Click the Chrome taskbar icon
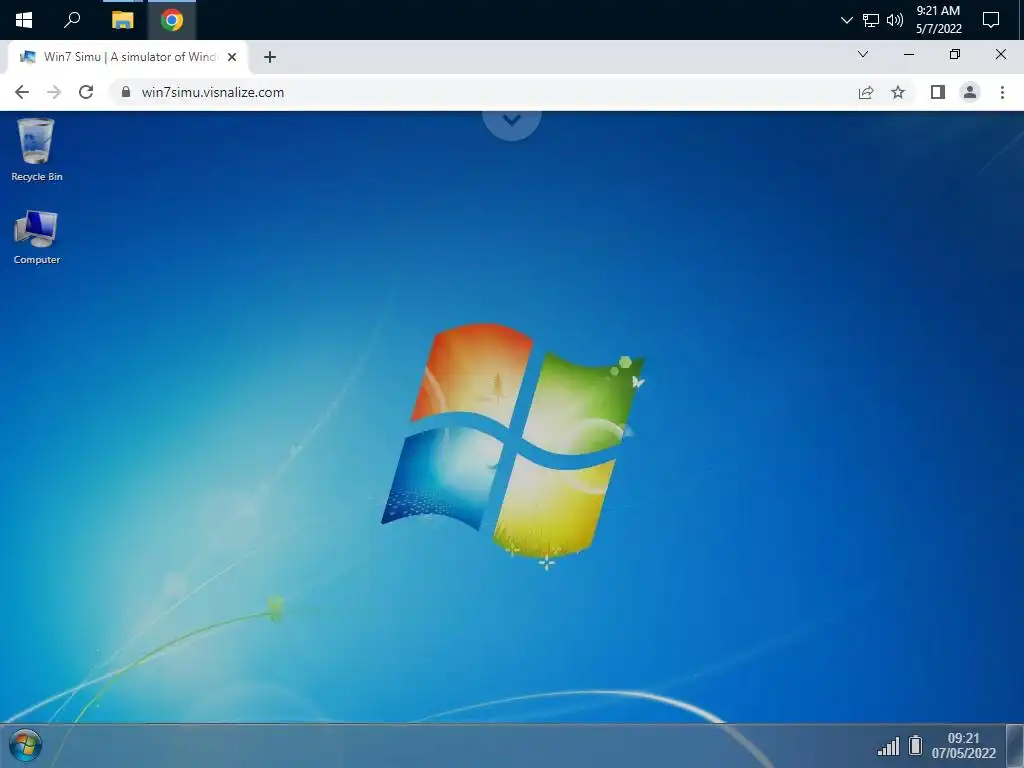1024x768 pixels. click(172, 20)
